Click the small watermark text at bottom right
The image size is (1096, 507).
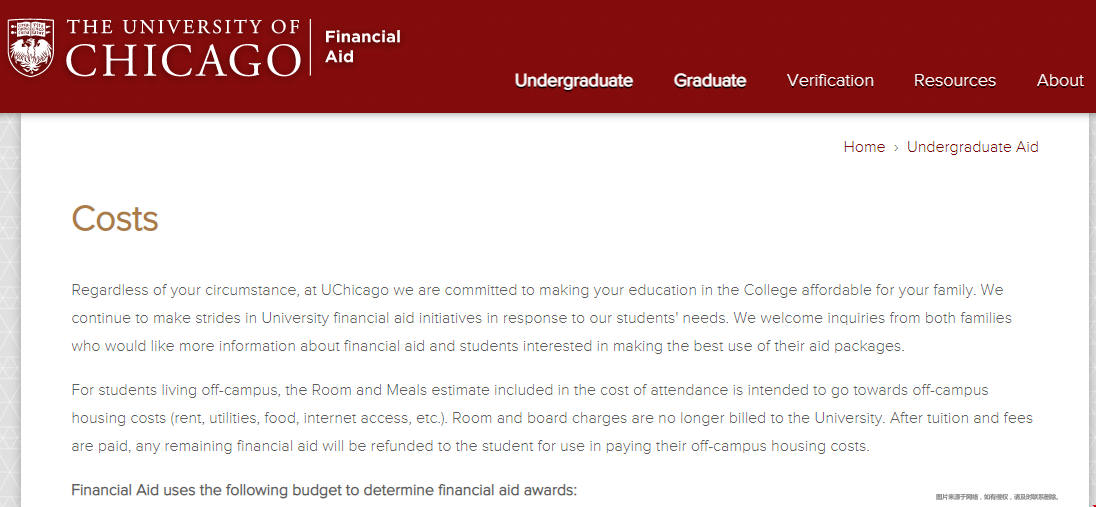pyautogui.click(x=997, y=497)
